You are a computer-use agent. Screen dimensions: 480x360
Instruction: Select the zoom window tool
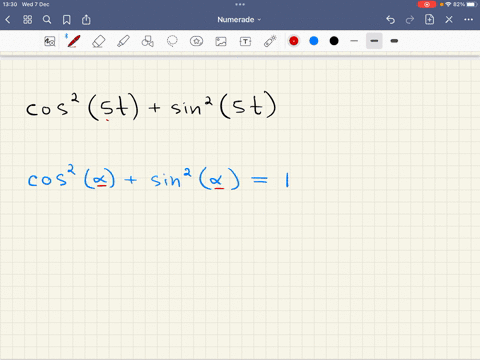tap(50, 41)
